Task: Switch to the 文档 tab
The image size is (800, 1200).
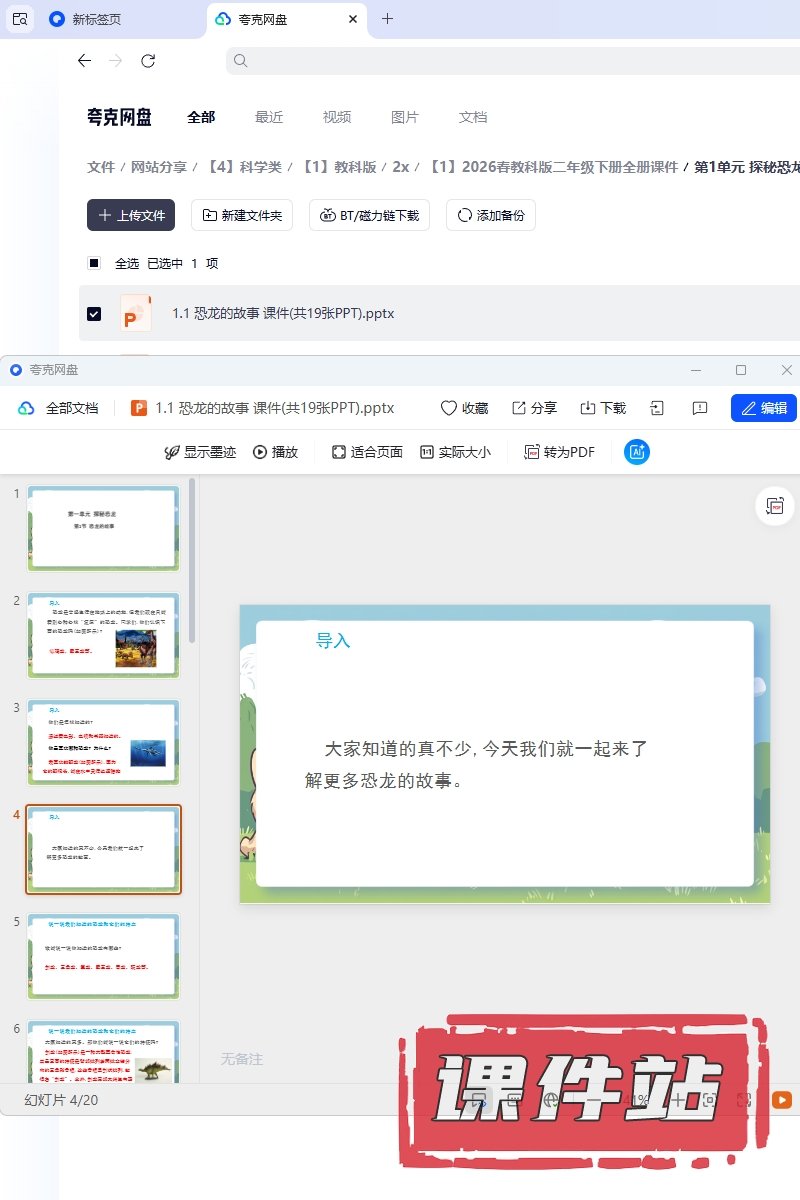Action: [473, 117]
